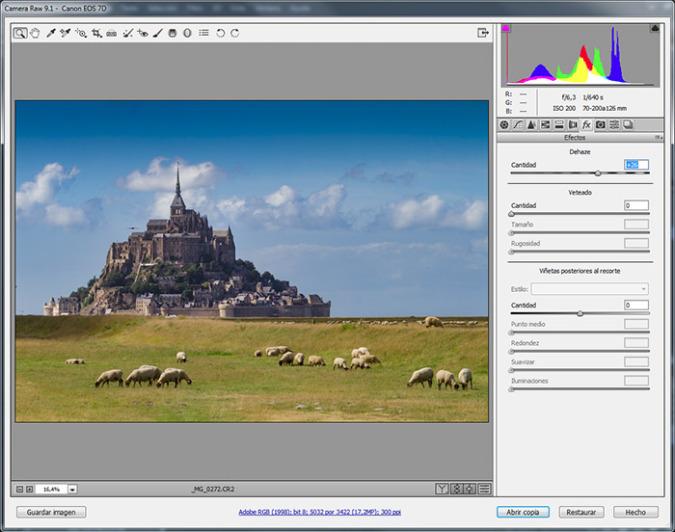This screenshot has height=532, width=675.
Task: Click the Veteado Cantidad value field
Action: (636, 205)
